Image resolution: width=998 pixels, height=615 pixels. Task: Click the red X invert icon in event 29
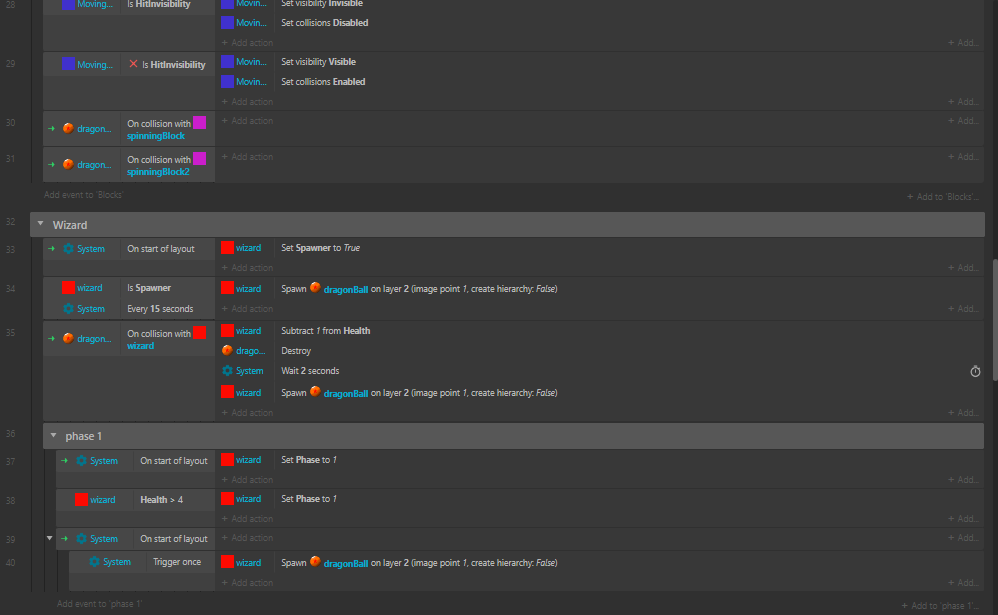134,64
